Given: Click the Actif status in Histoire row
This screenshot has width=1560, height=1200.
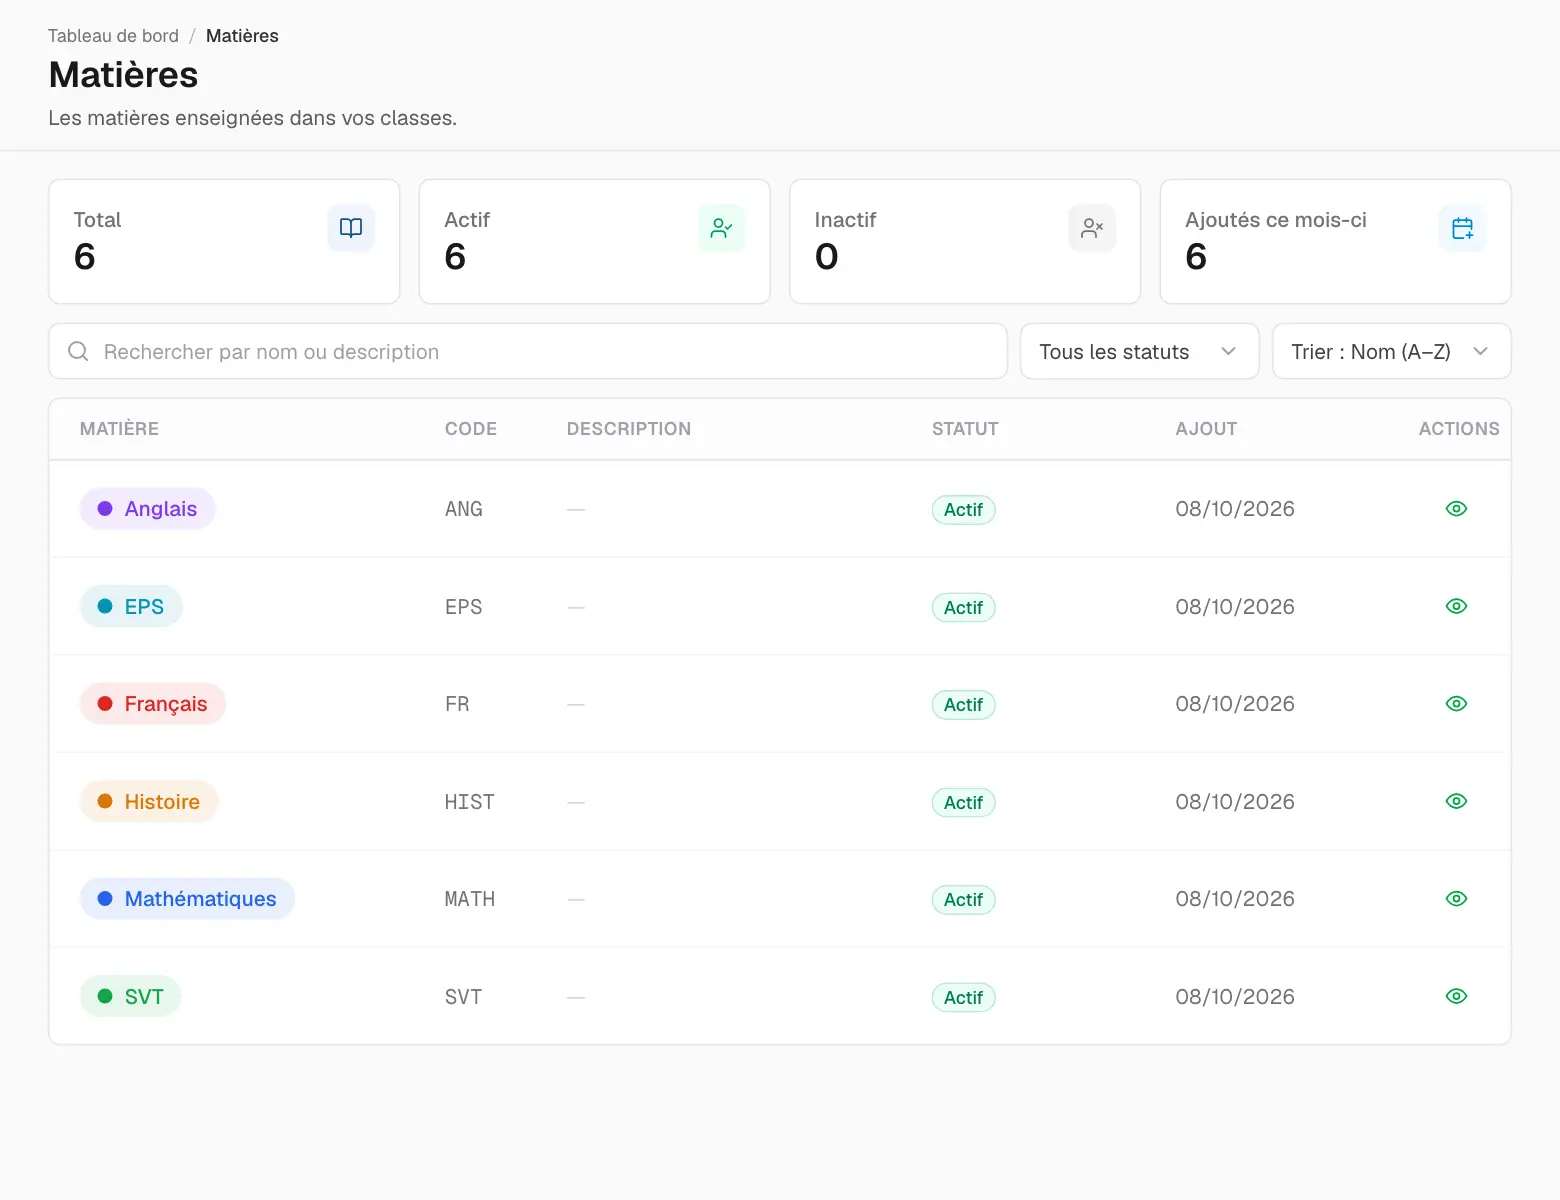Looking at the screenshot, I should point(963,802).
